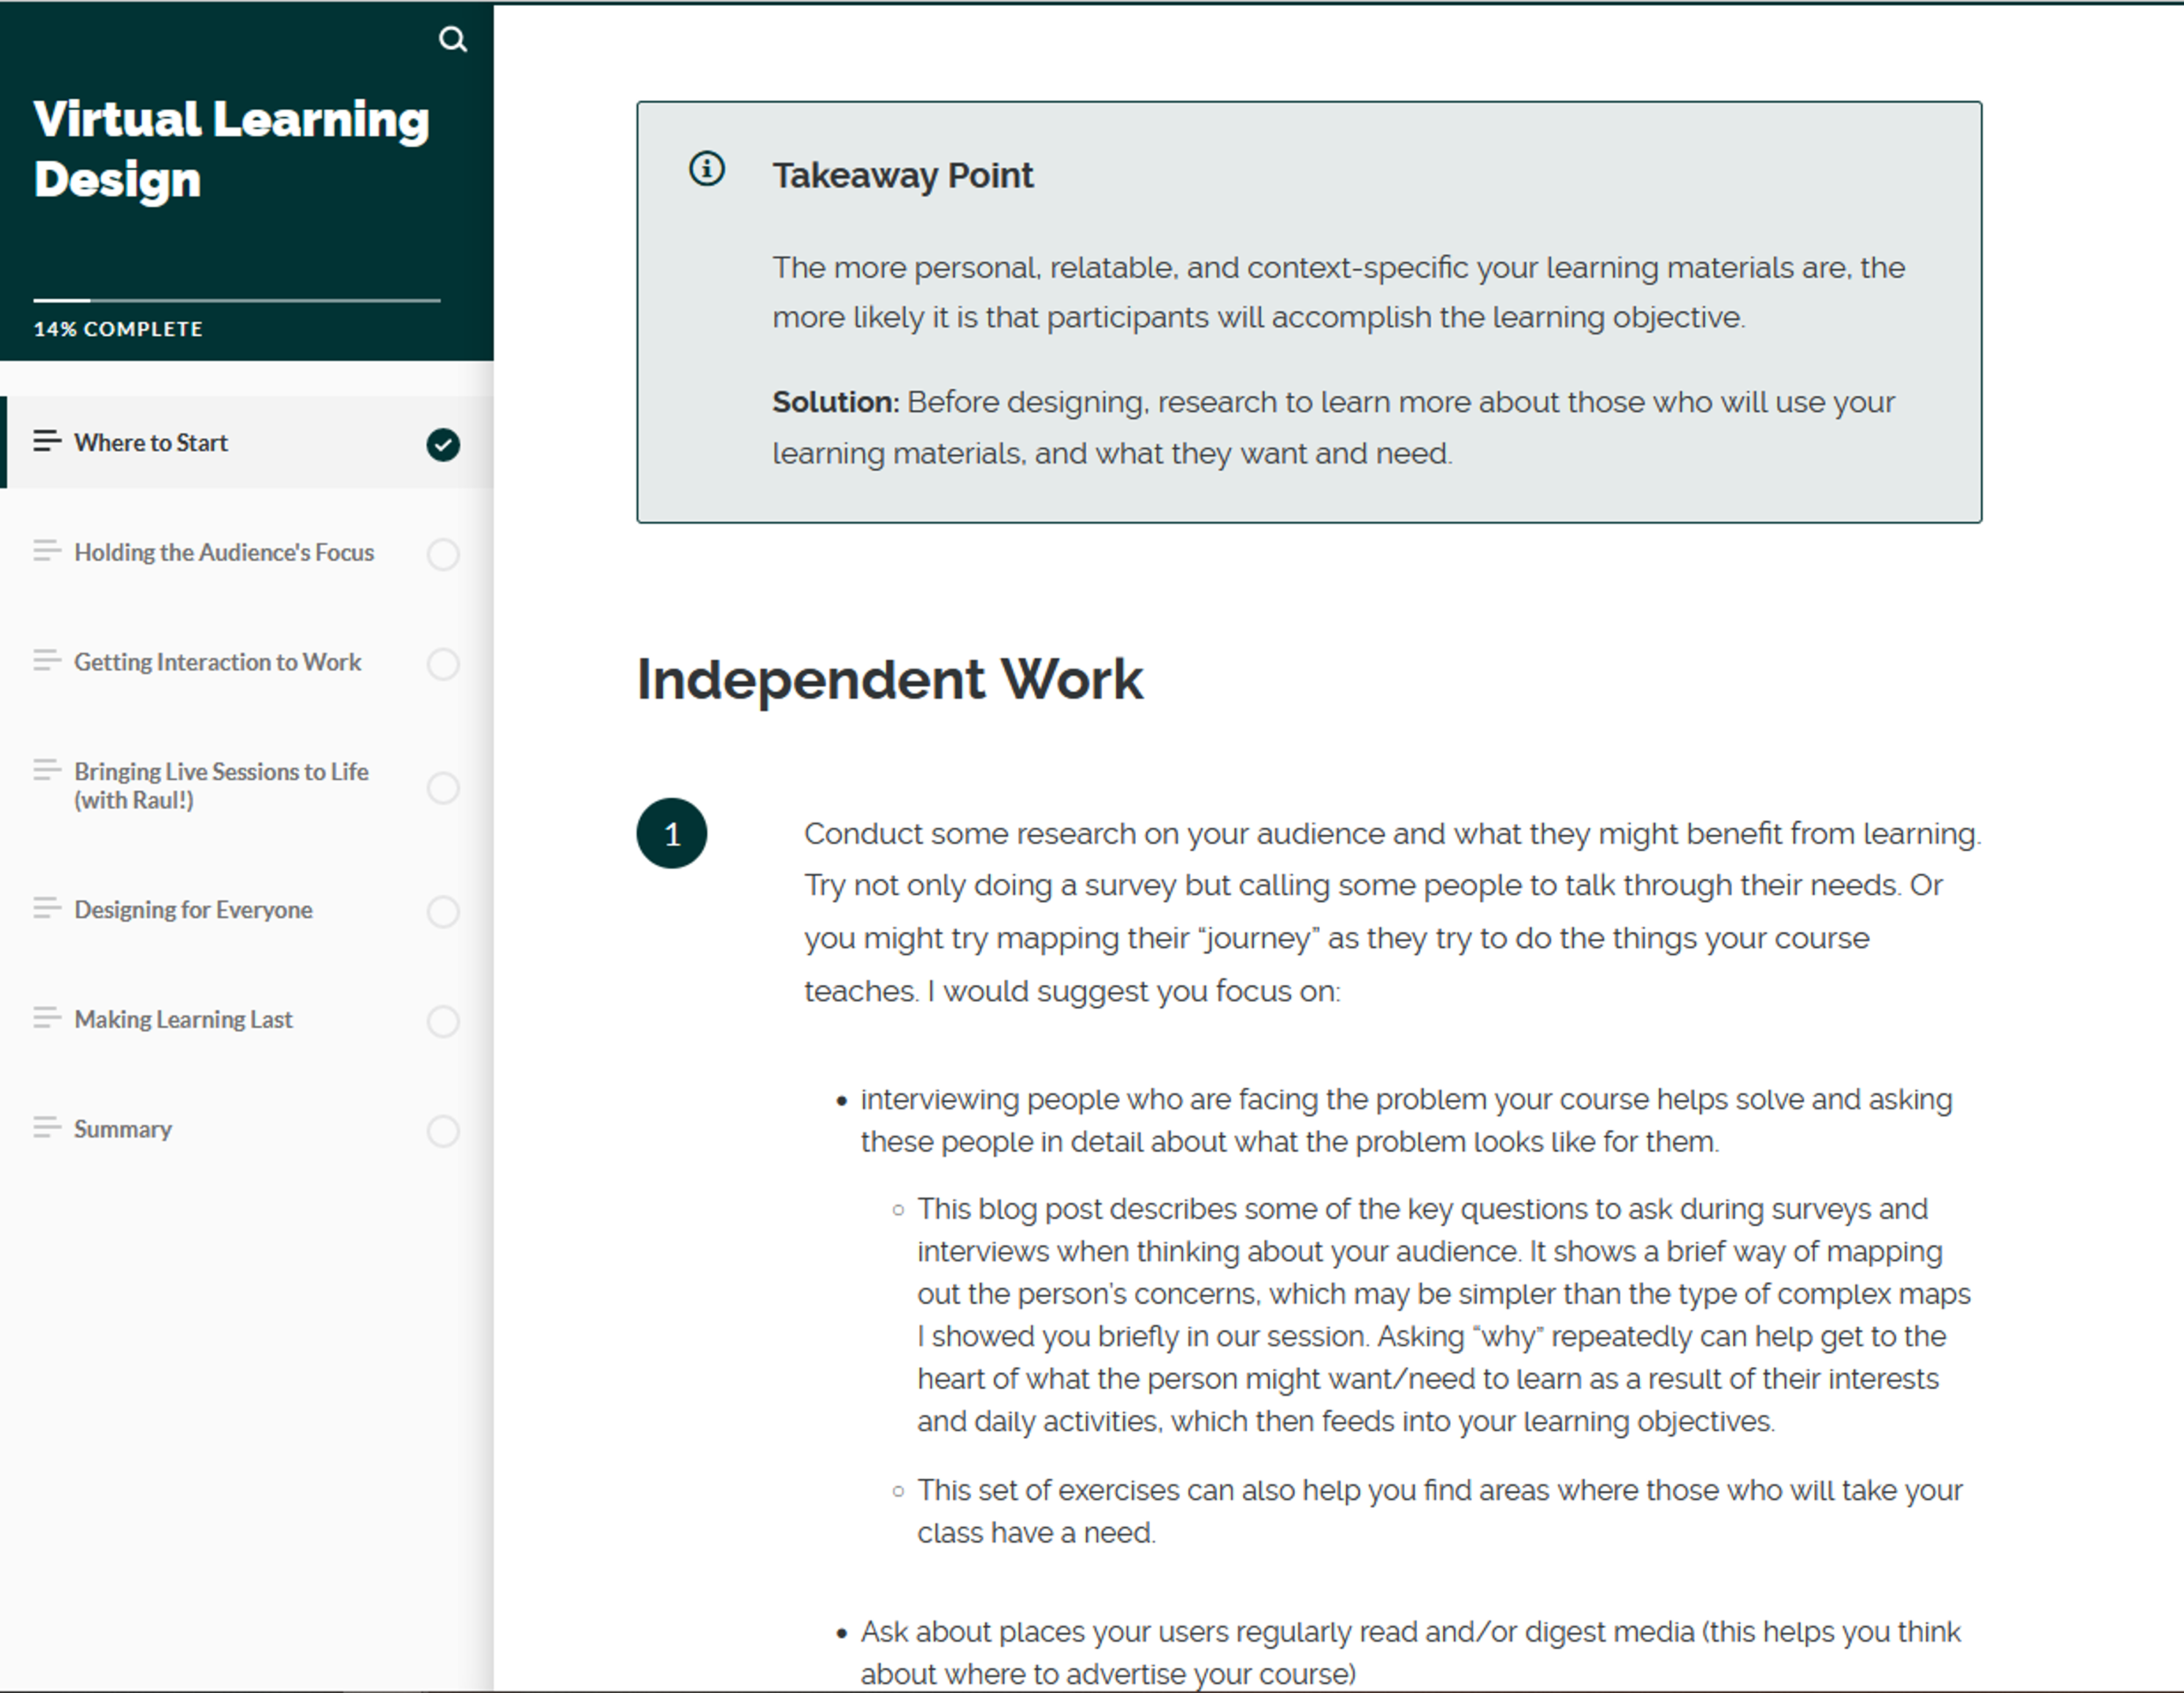
Task: Open Bringing Live Sessions to Life lesson
Action: [247, 787]
